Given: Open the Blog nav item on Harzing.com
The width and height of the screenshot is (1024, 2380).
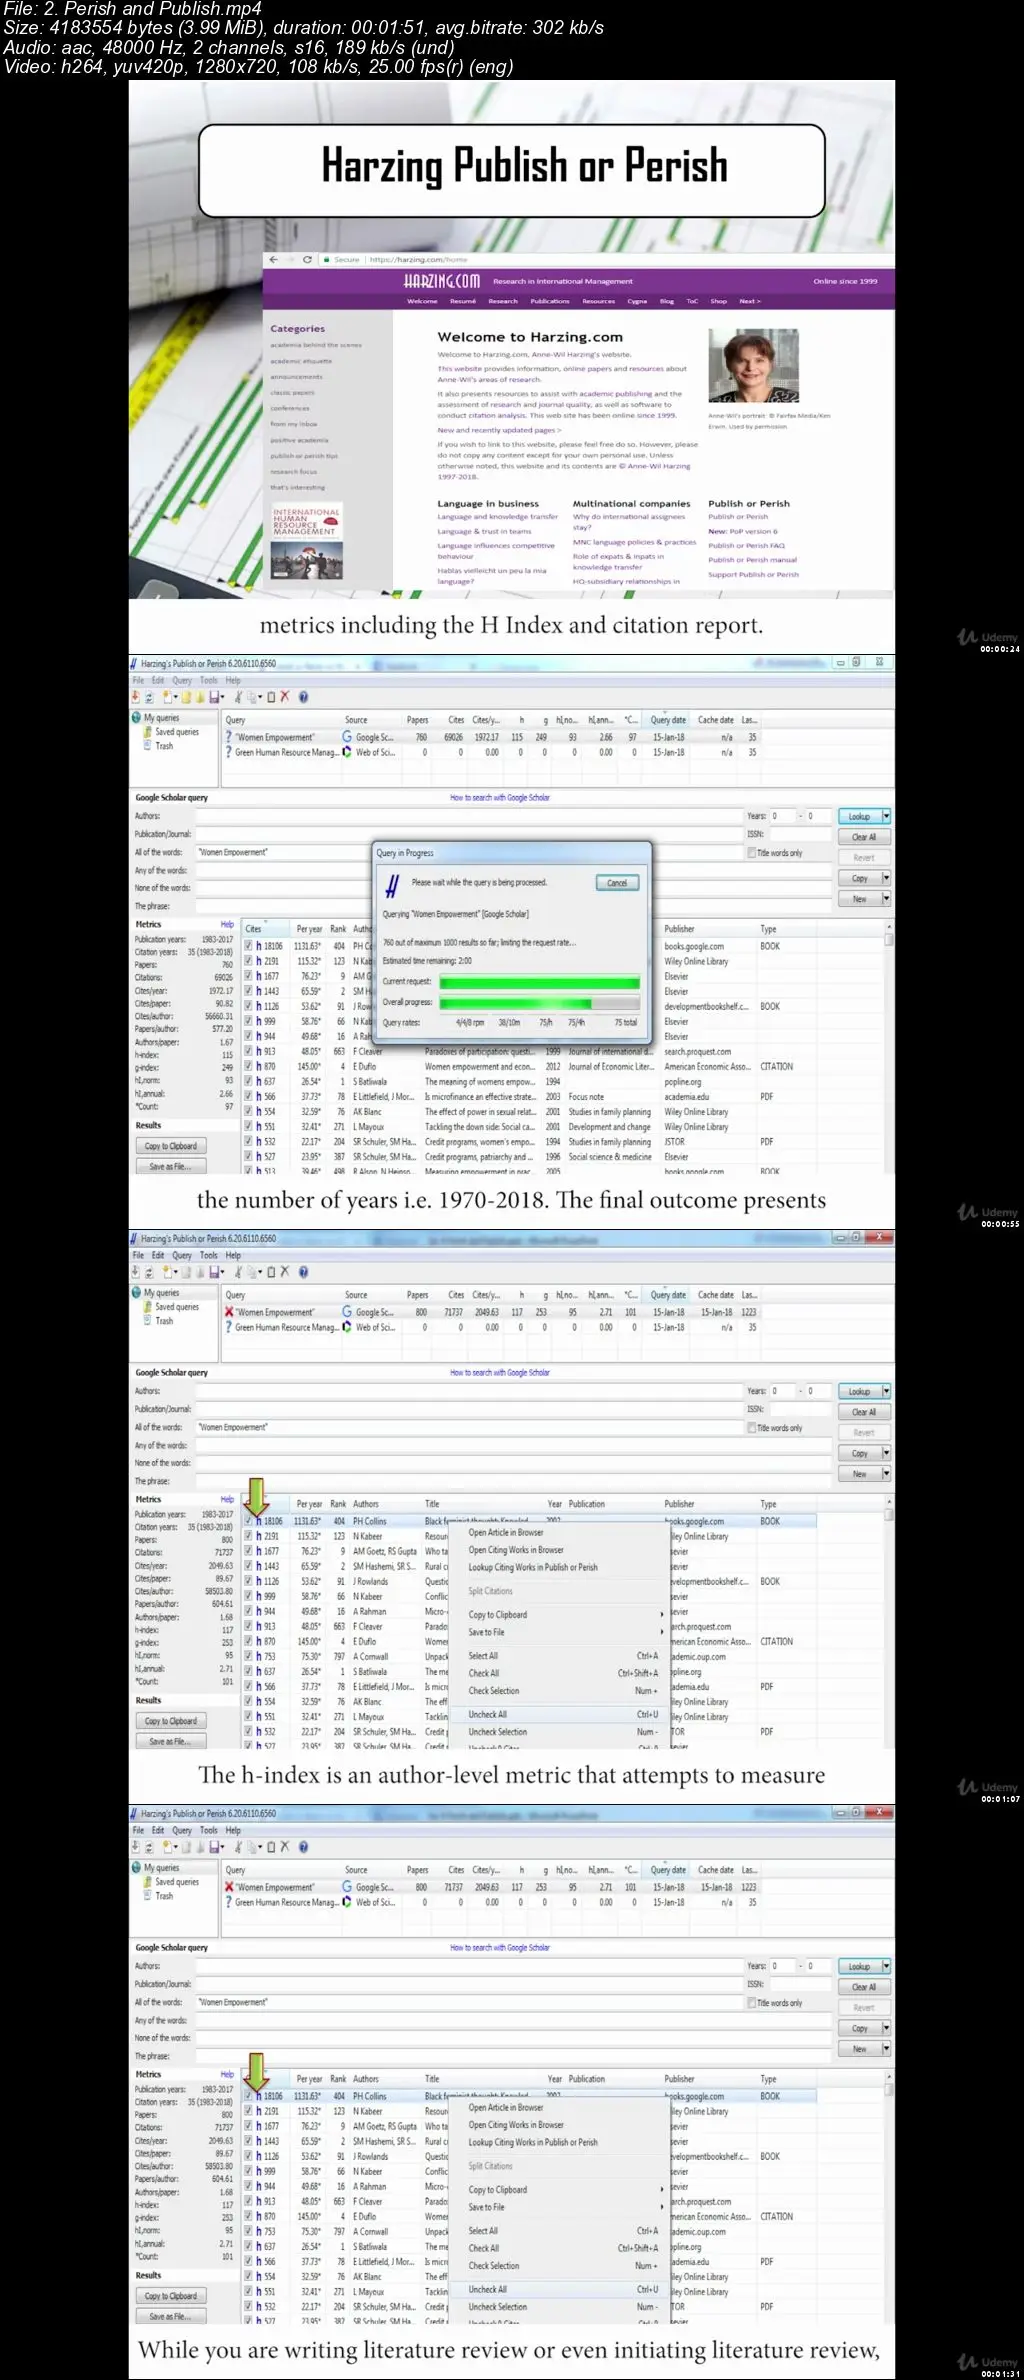Looking at the screenshot, I should pyautogui.click(x=667, y=301).
